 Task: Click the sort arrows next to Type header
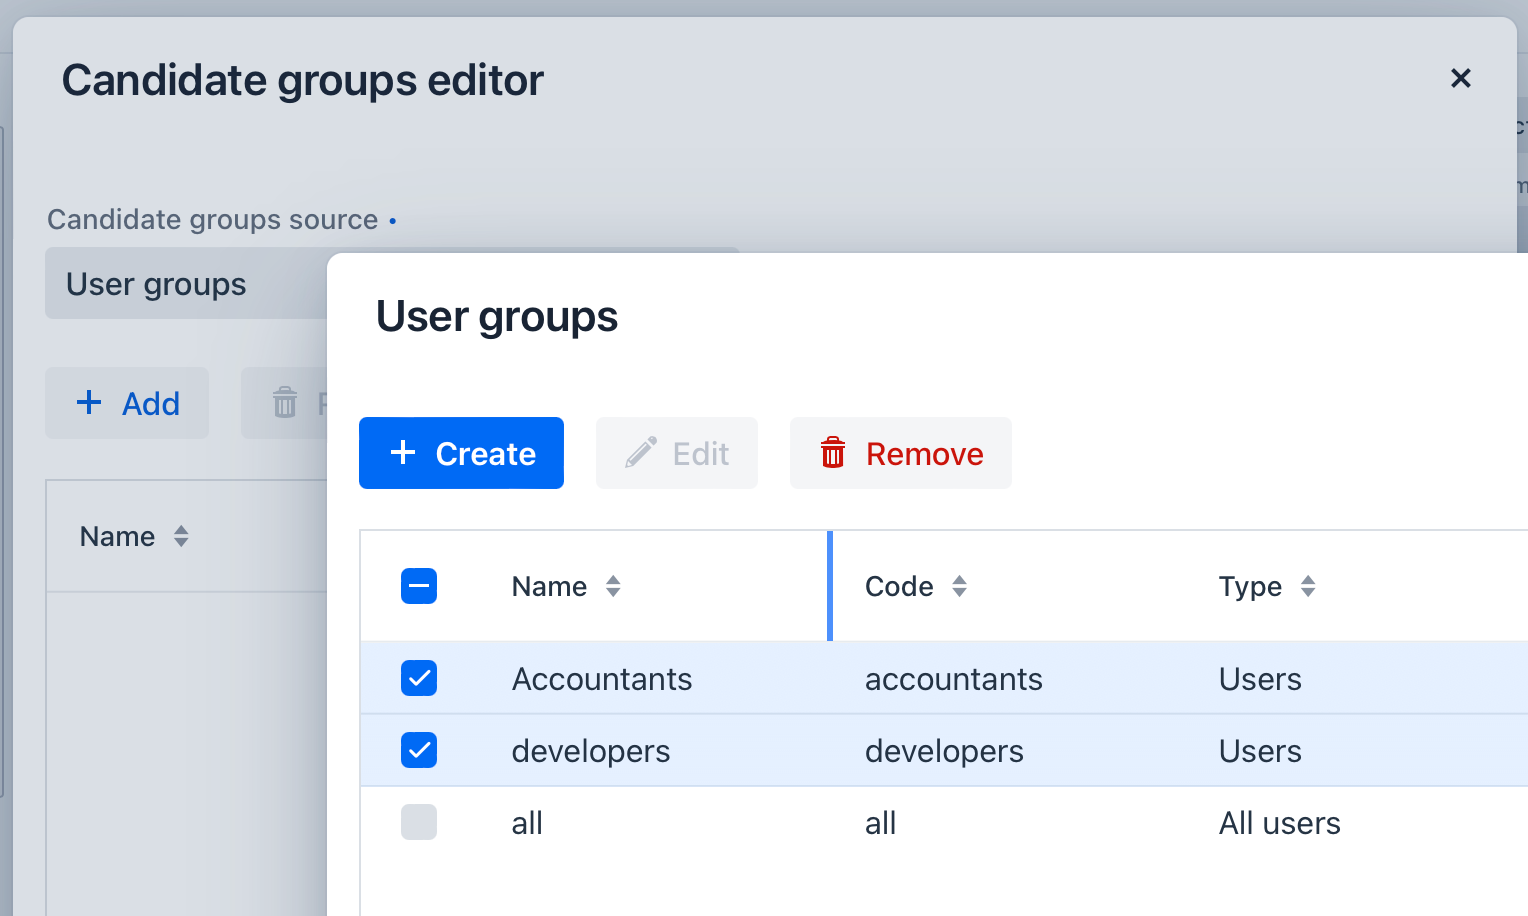(1308, 586)
